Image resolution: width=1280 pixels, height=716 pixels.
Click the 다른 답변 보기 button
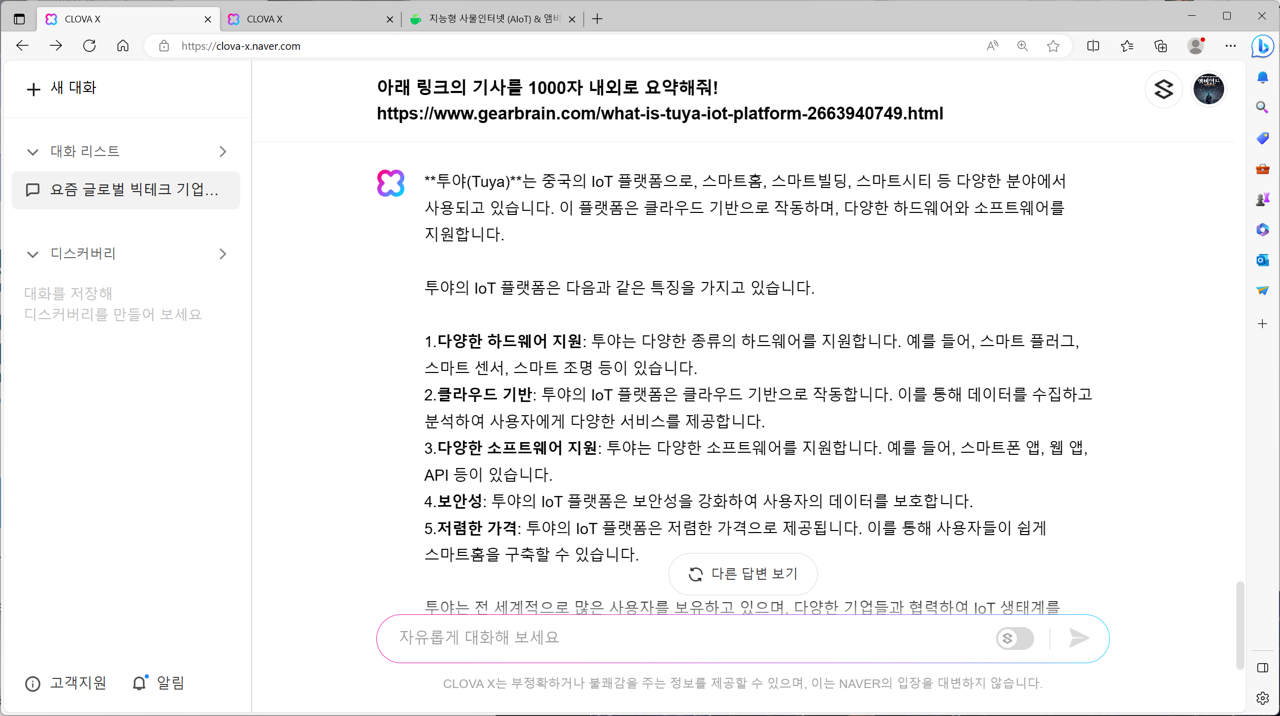(743, 574)
